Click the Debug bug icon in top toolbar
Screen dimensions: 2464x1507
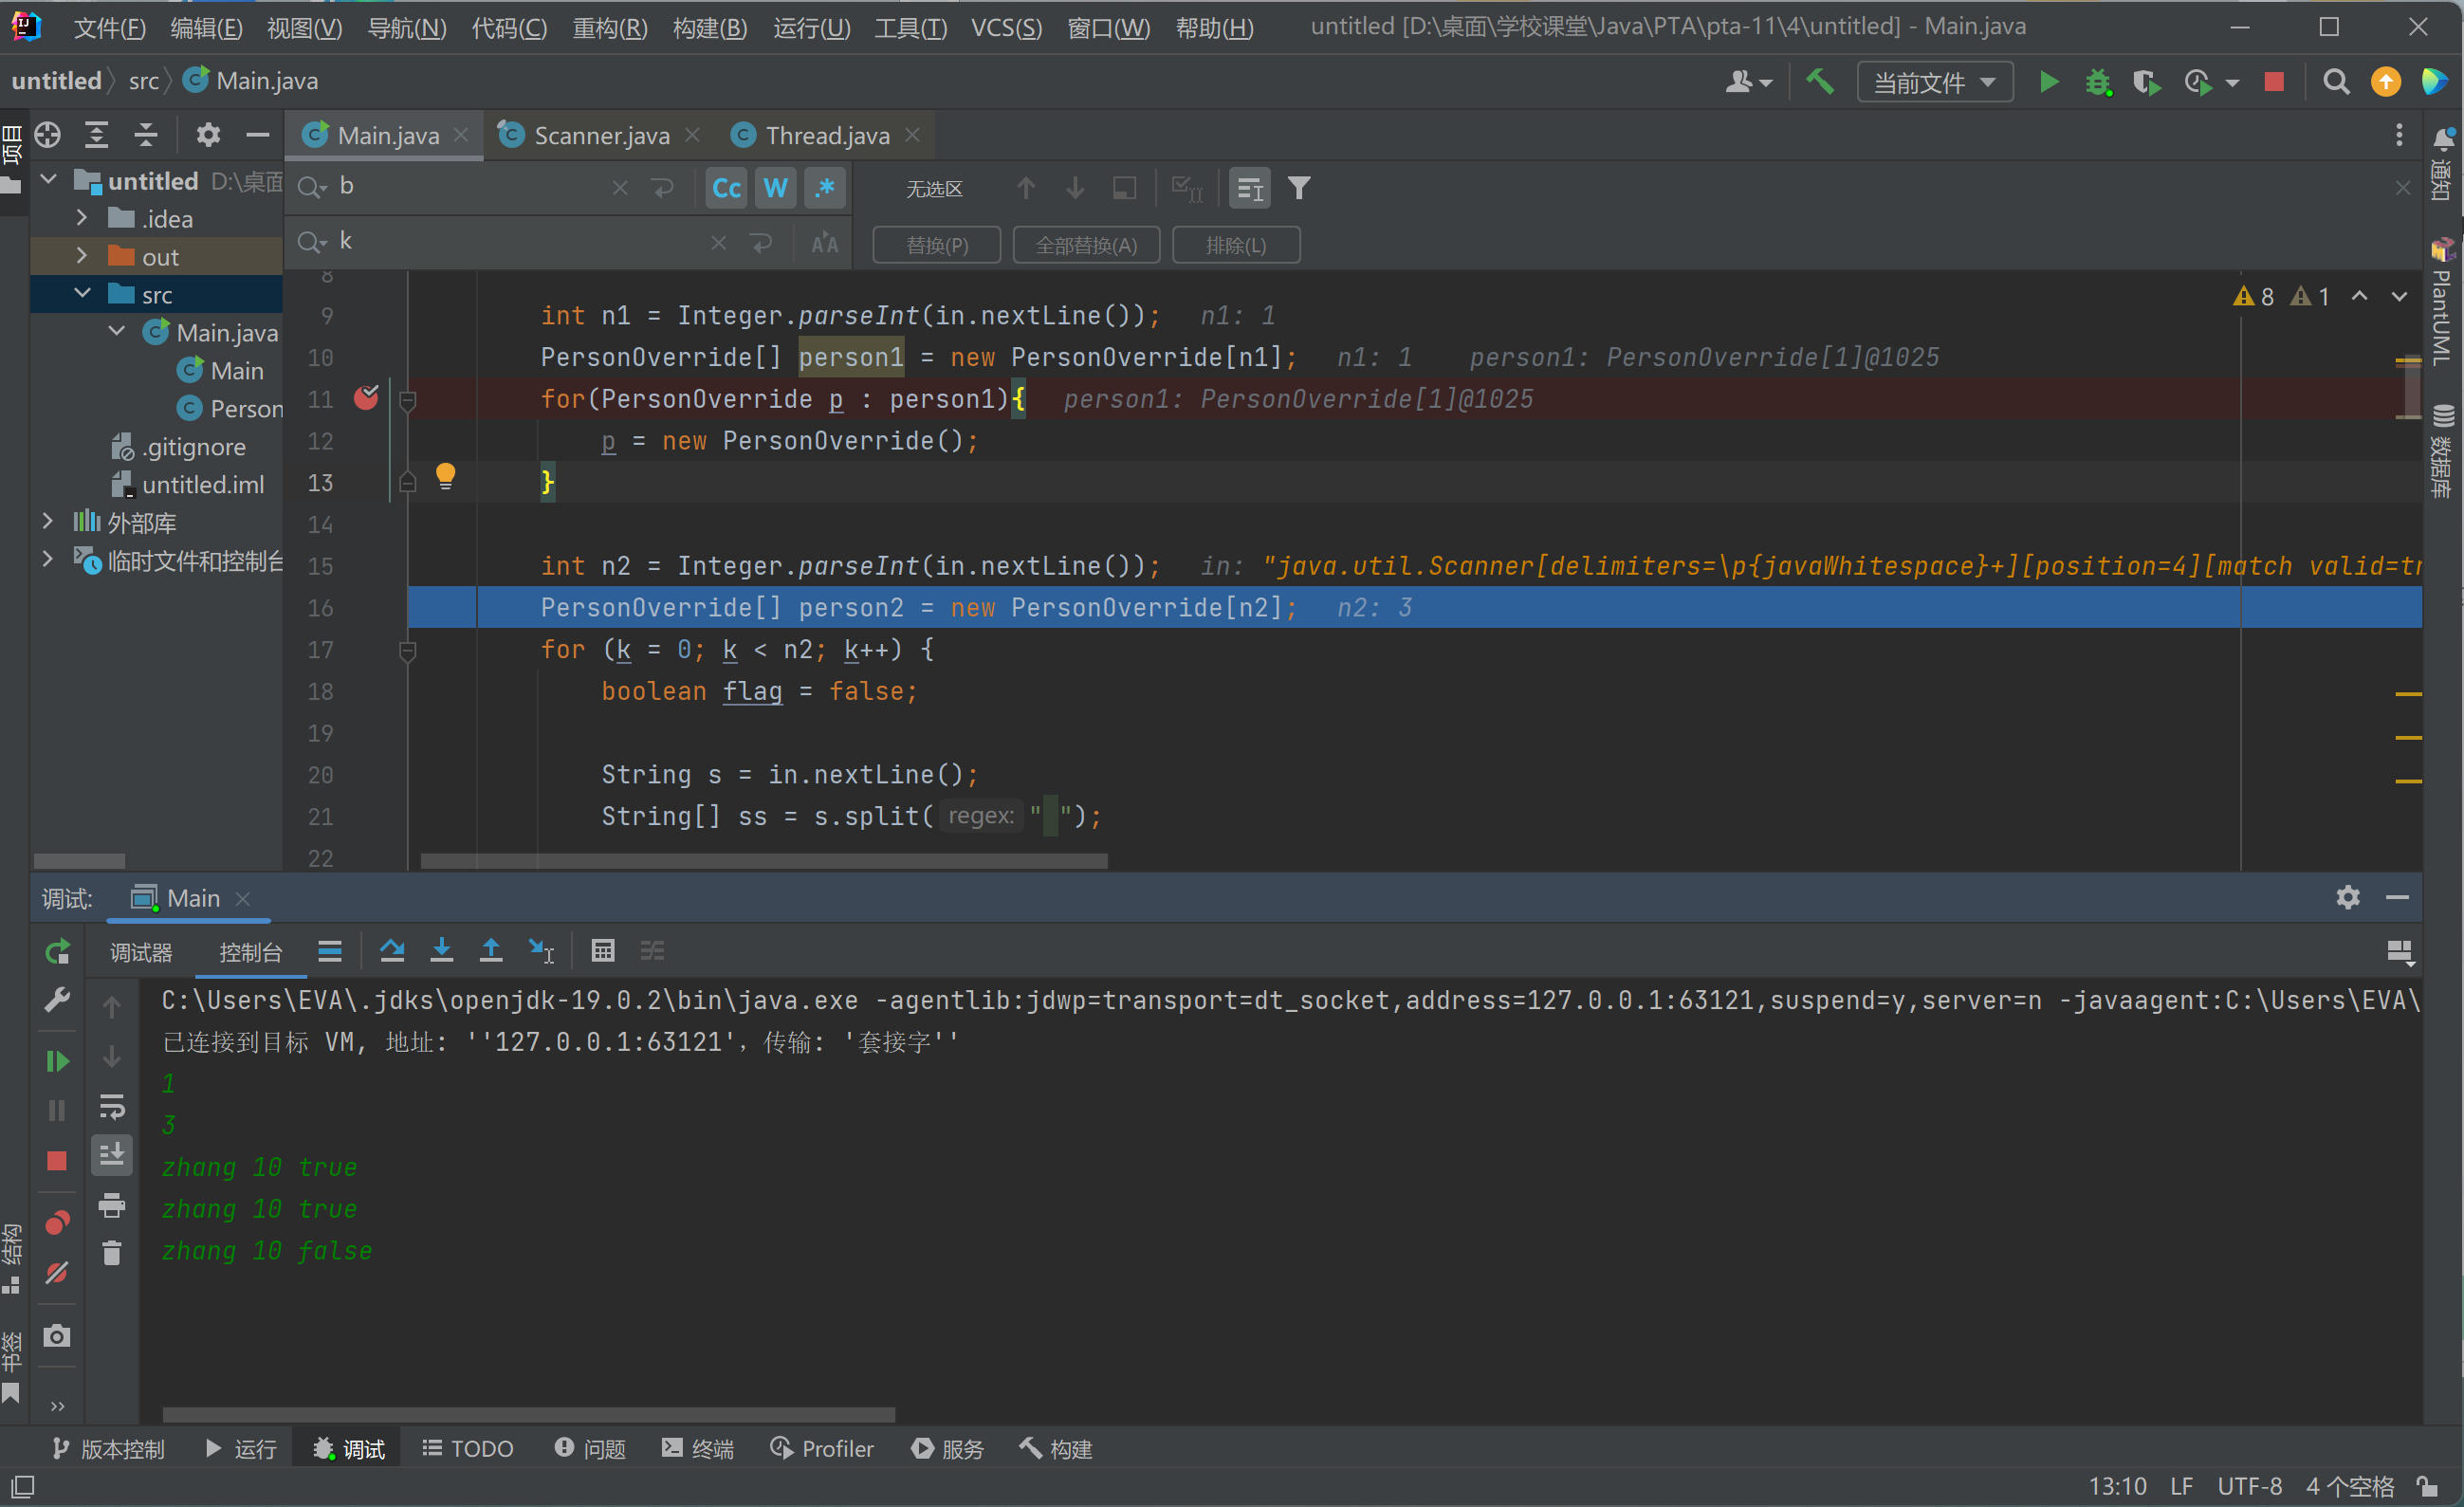[2098, 82]
